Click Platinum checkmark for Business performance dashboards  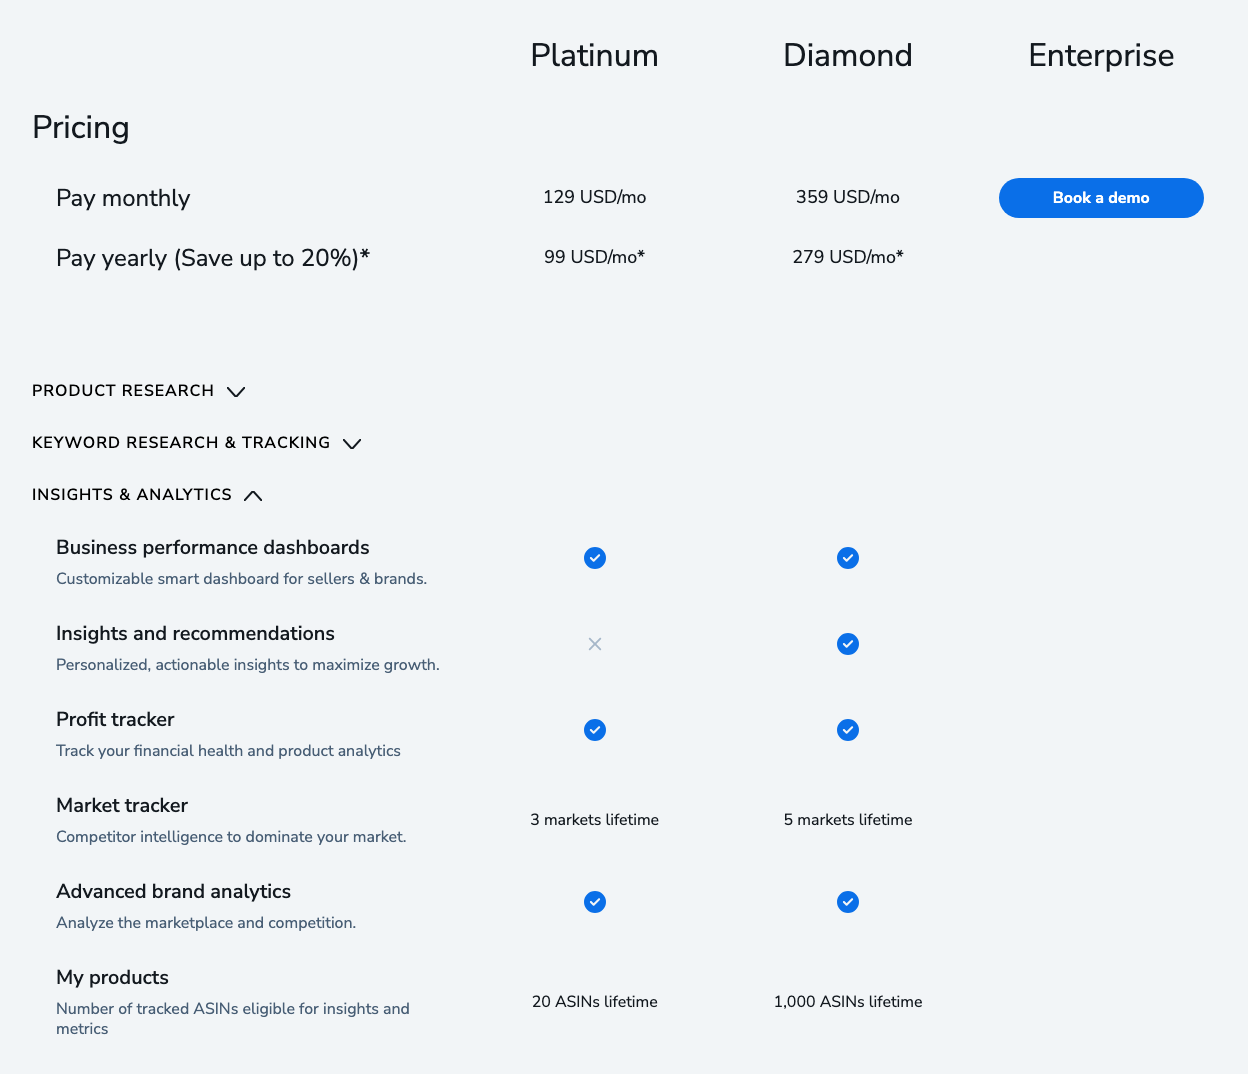coord(595,558)
